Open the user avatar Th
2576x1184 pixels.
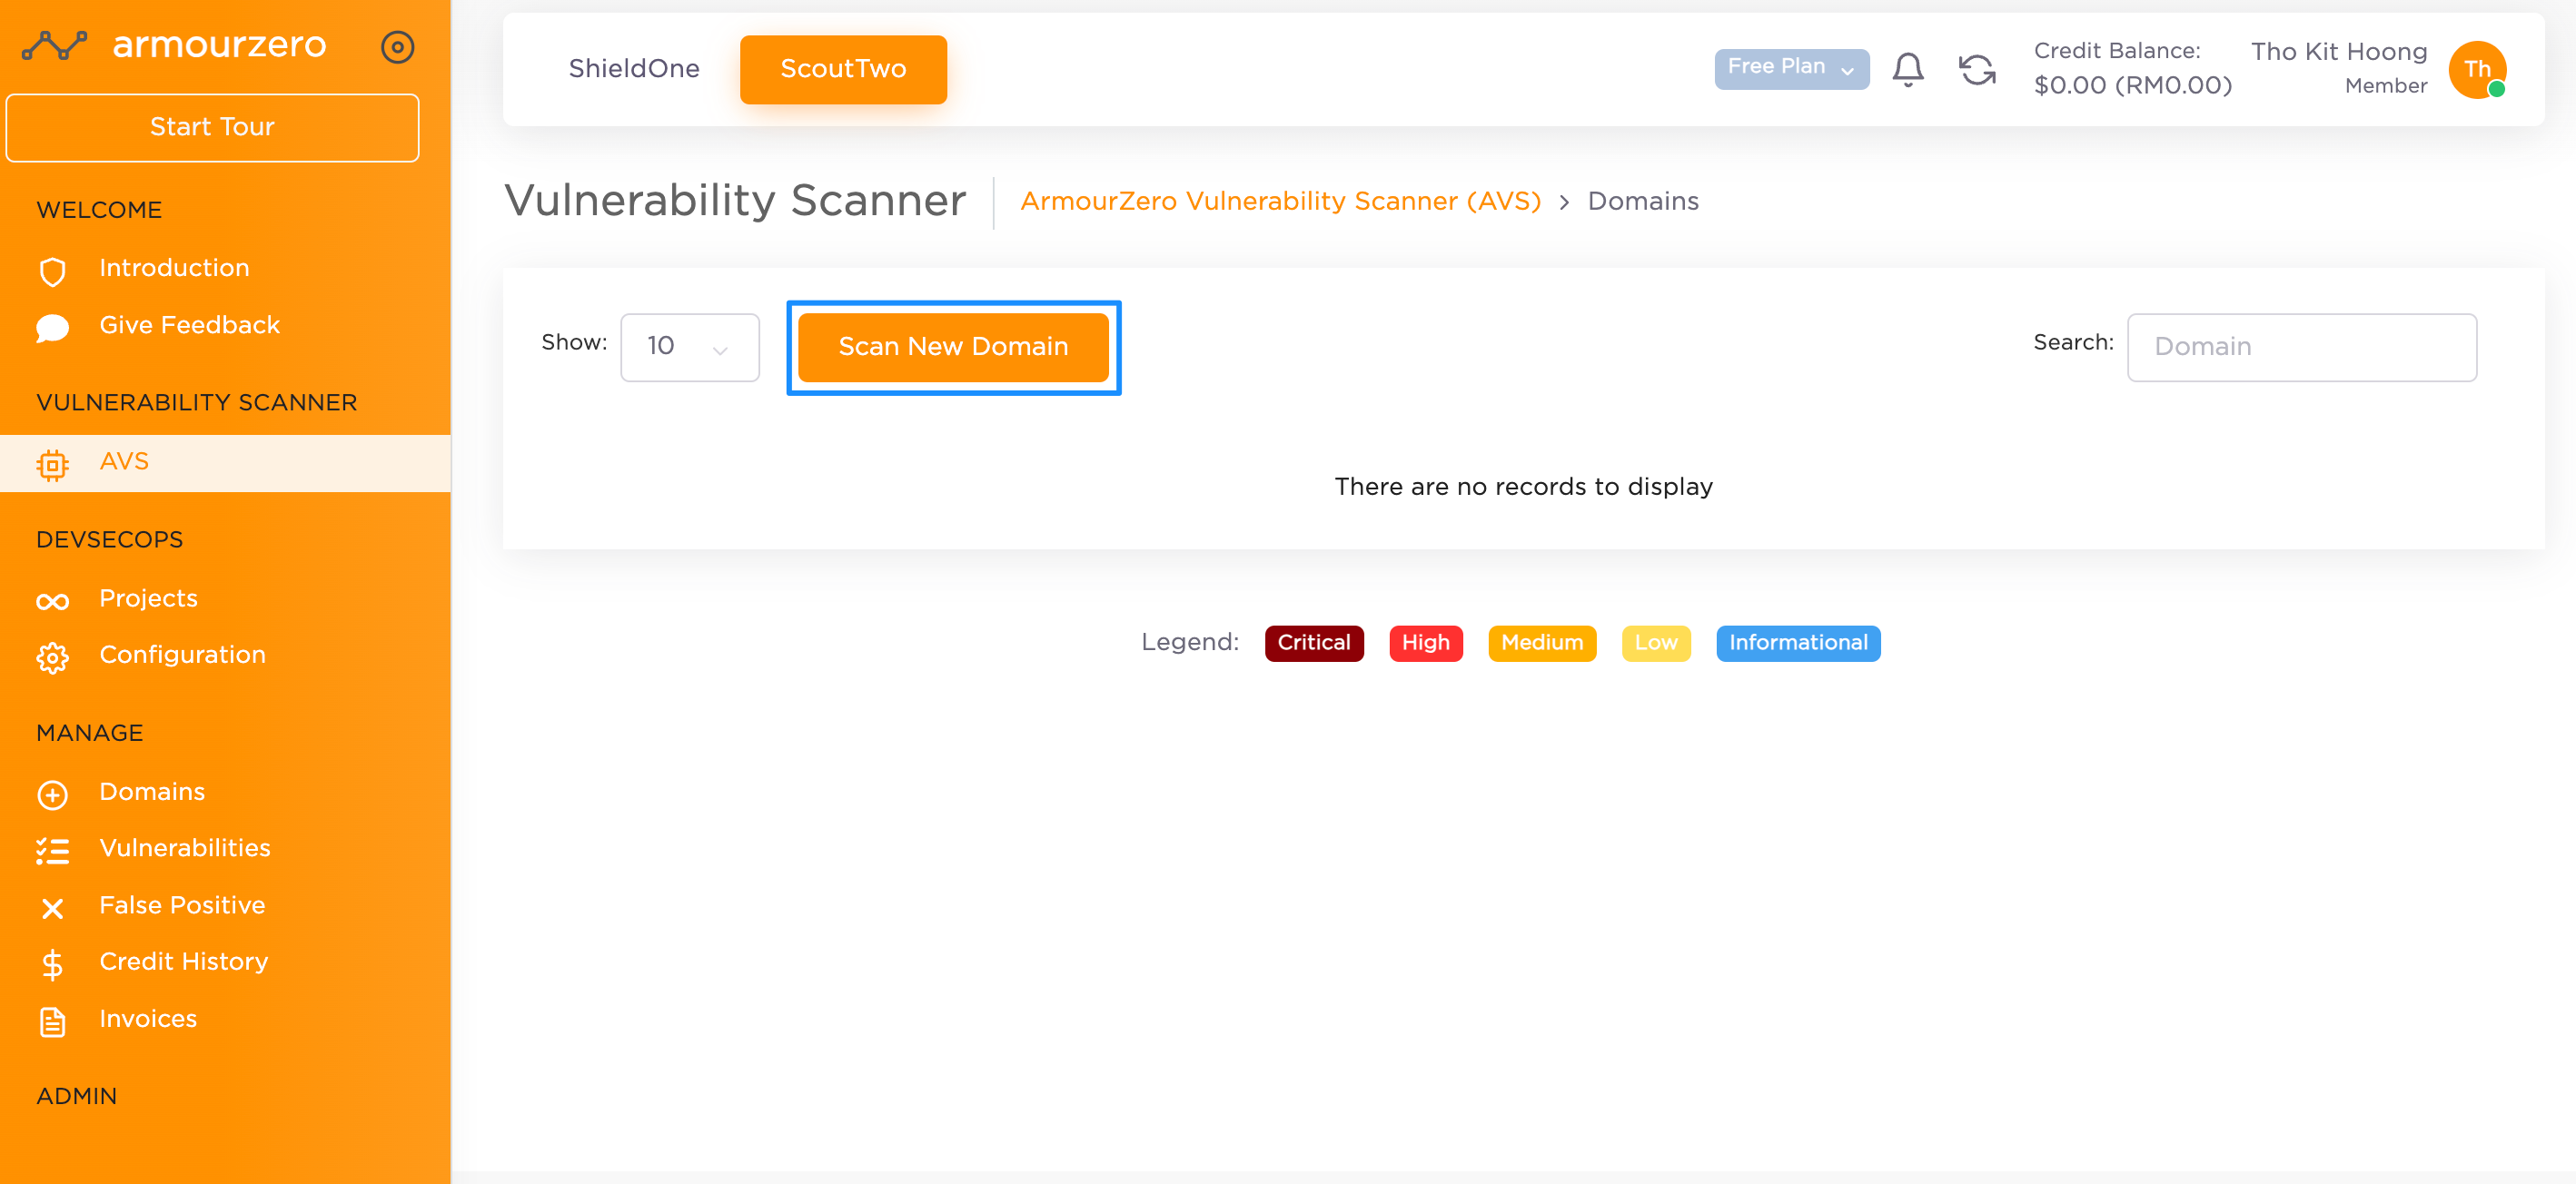2476,69
